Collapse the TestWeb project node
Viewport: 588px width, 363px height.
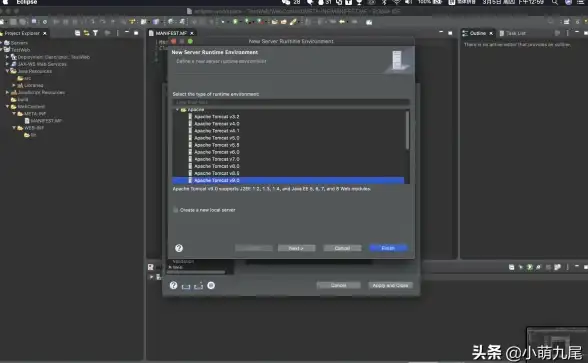click(x=1, y=50)
